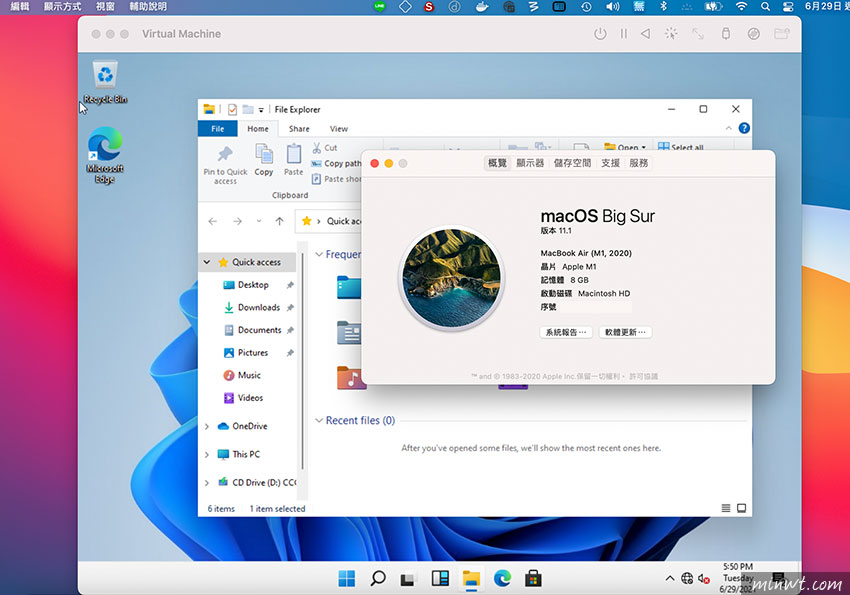Open the Recycle Bin desktop icon
850x595 pixels.
(x=105, y=82)
